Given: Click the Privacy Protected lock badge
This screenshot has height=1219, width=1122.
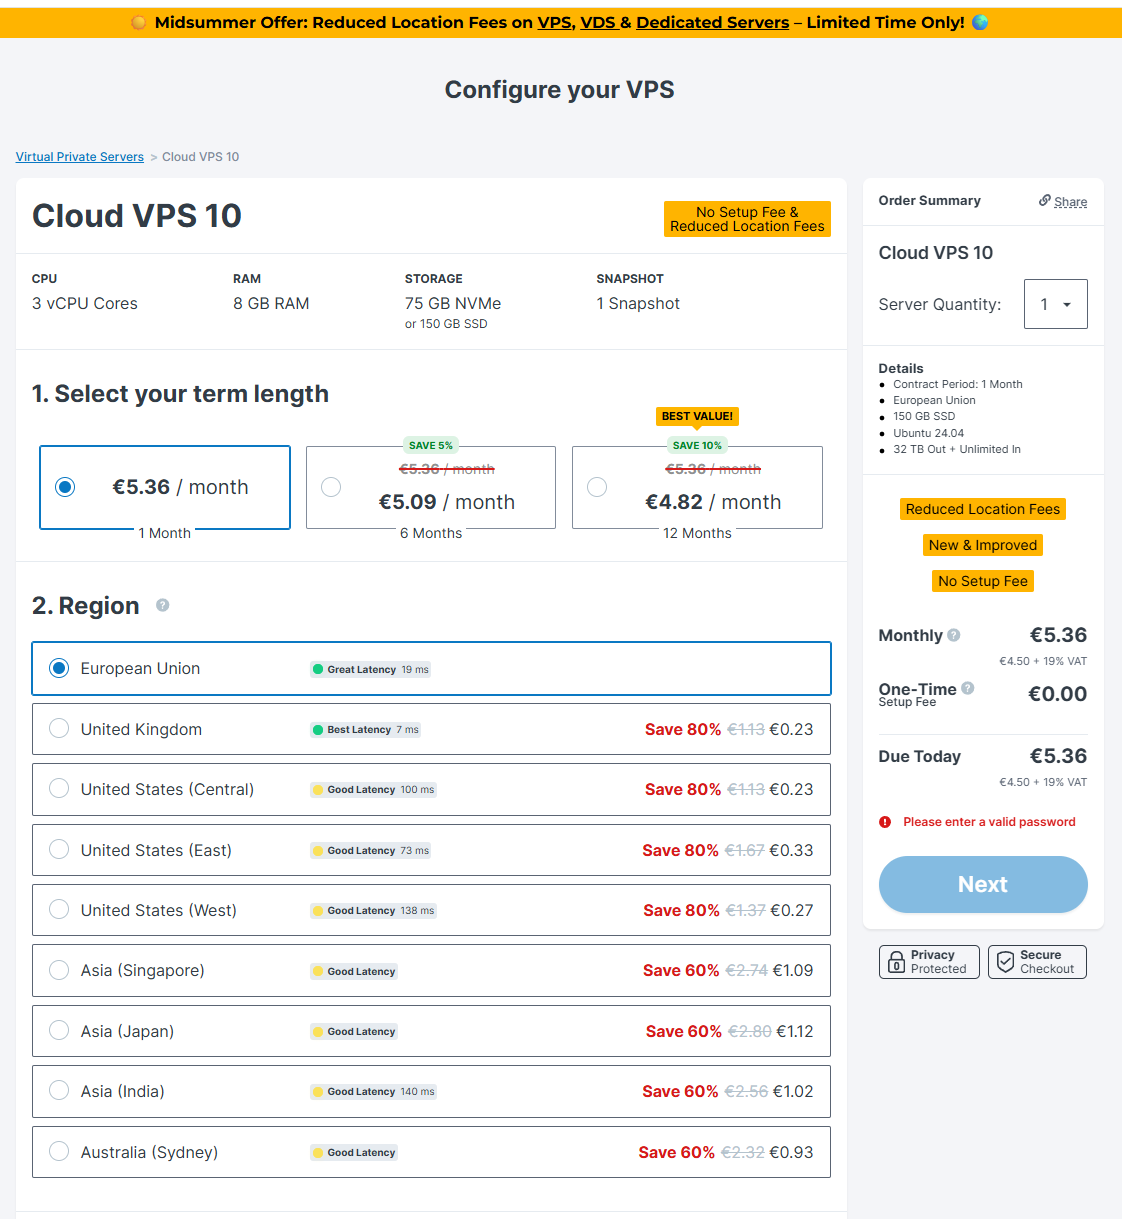Looking at the screenshot, I should tap(929, 962).
